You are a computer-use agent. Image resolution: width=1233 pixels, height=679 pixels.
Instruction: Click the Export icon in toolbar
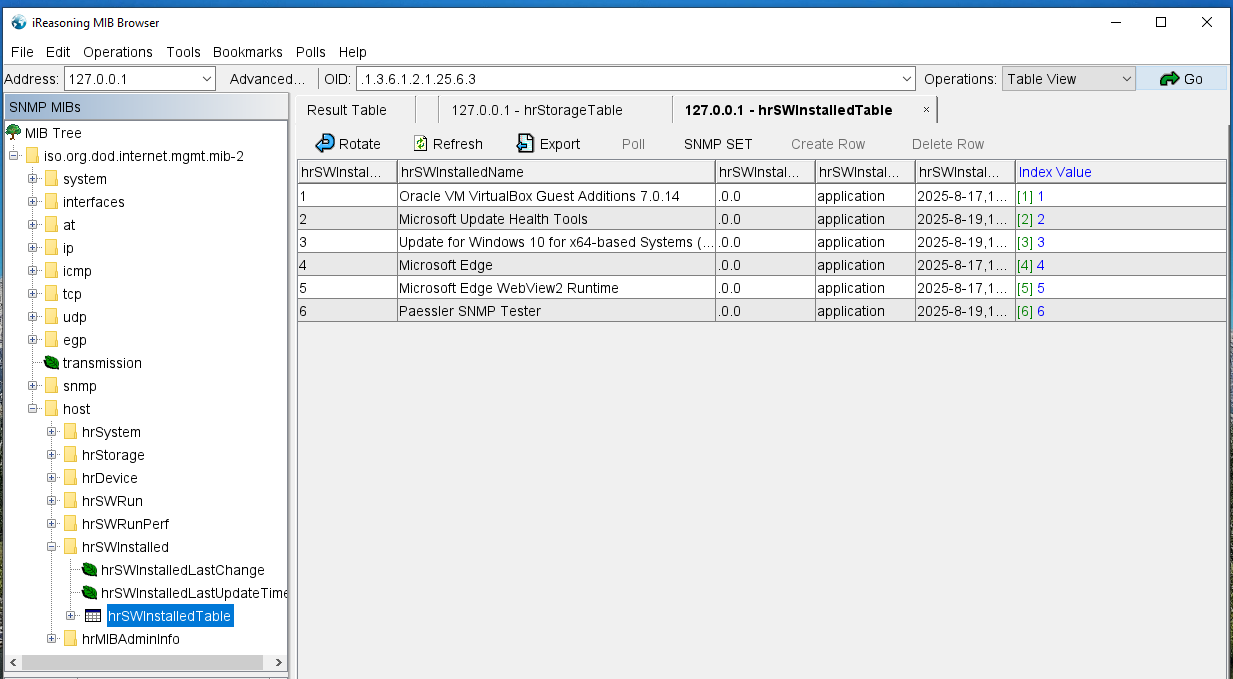(525, 144)
